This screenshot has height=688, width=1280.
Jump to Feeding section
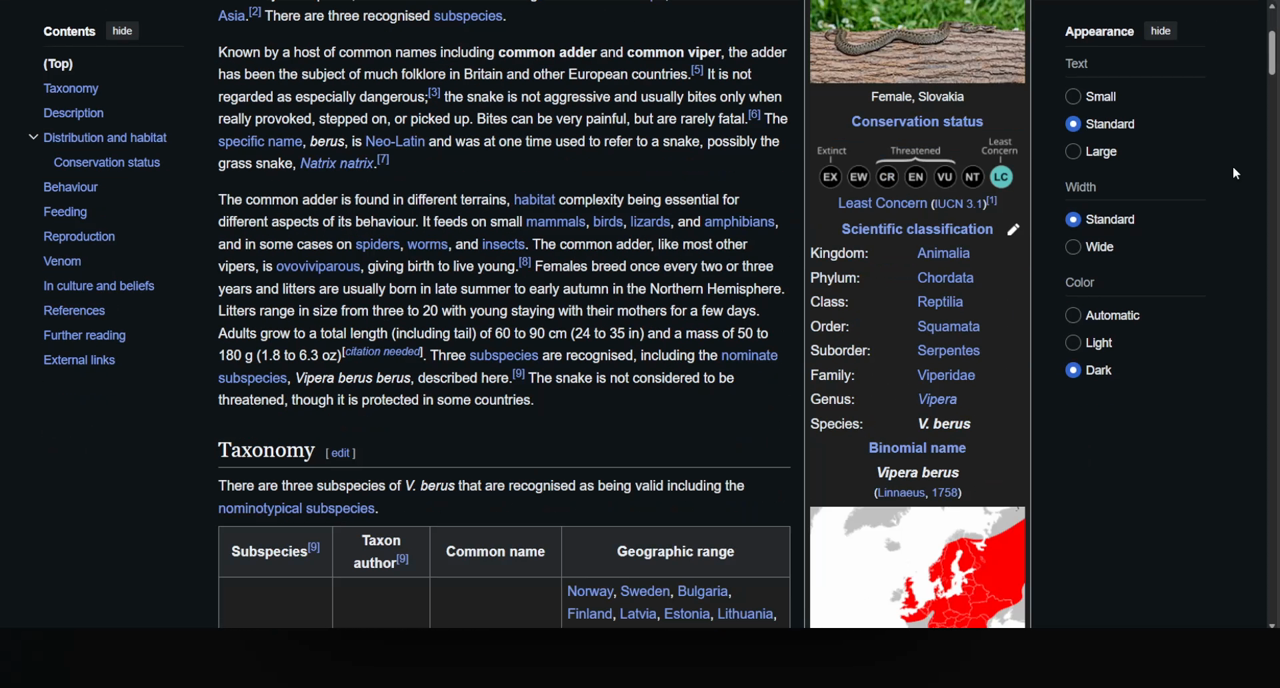65,212
